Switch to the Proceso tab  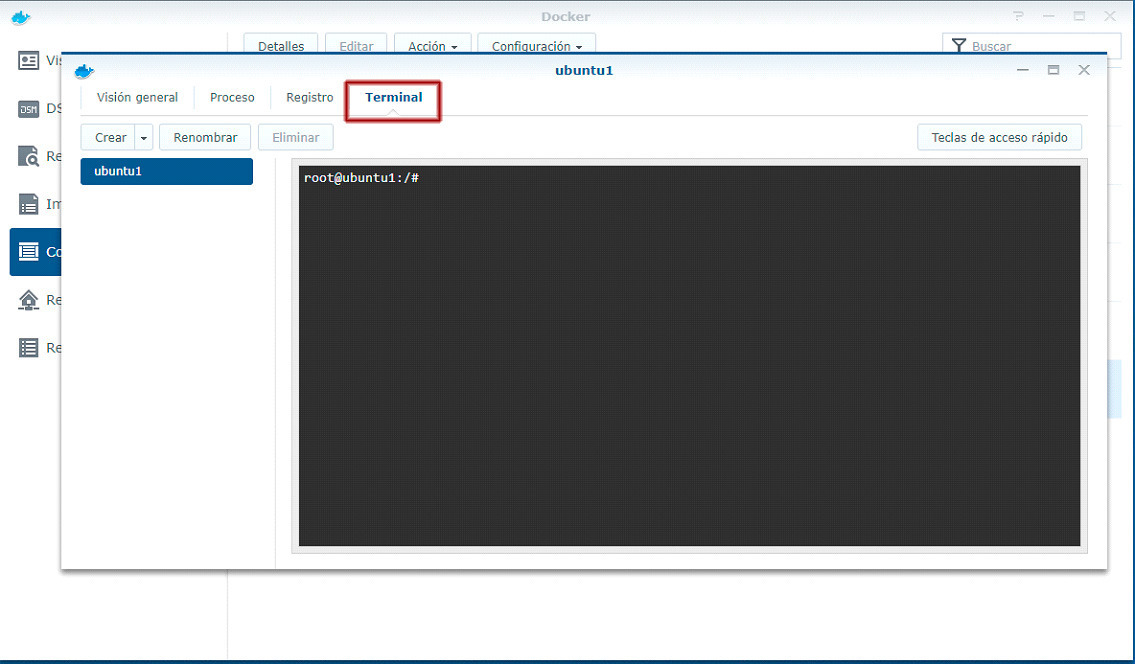tap(232, 98)
